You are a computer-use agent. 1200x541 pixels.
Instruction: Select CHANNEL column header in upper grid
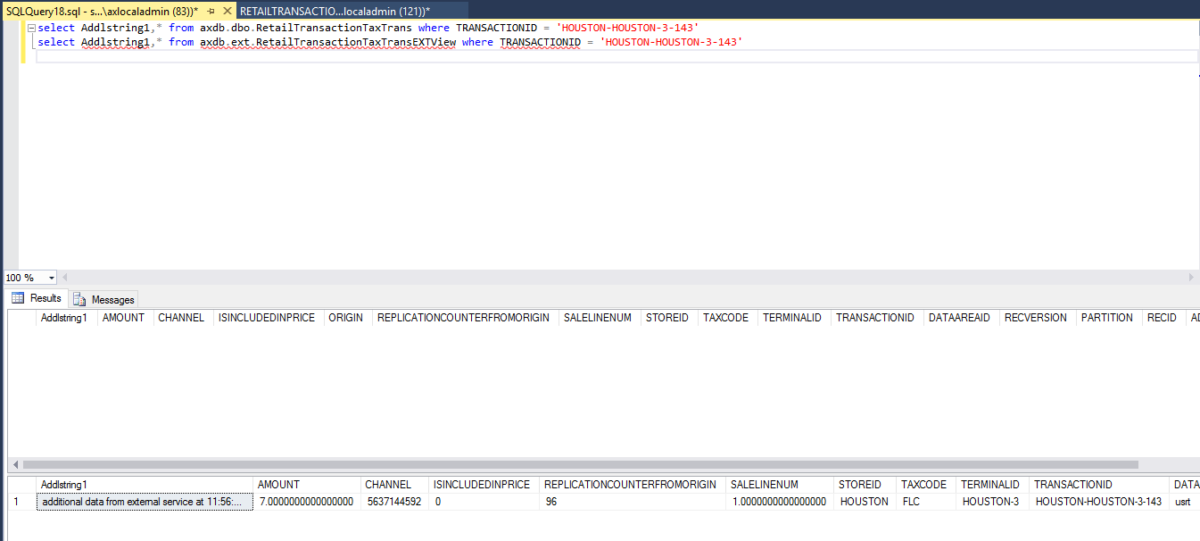[181, 317]
